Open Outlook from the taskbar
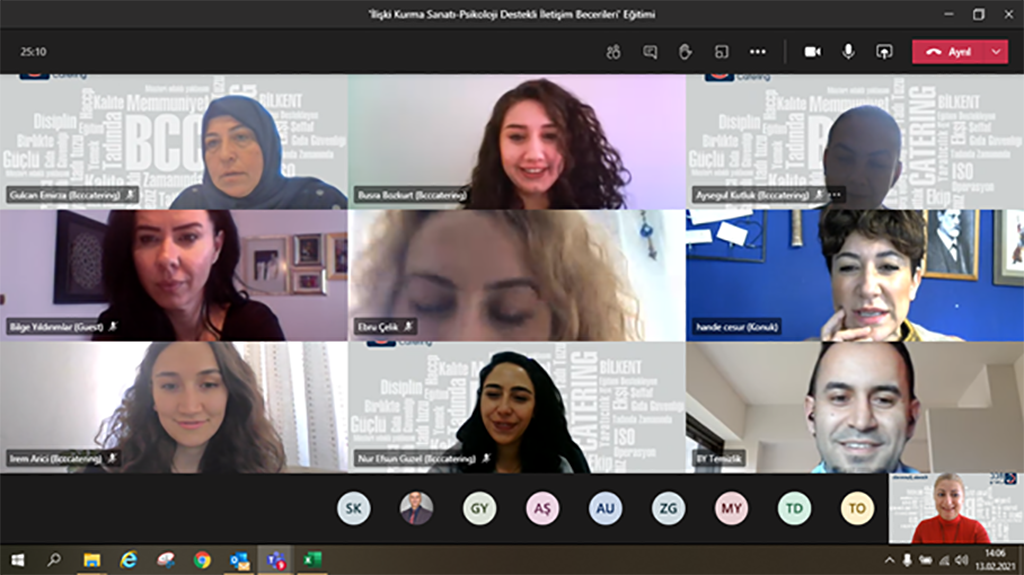The width and height of the screenshot is (1024, 575). coord(240,560)
